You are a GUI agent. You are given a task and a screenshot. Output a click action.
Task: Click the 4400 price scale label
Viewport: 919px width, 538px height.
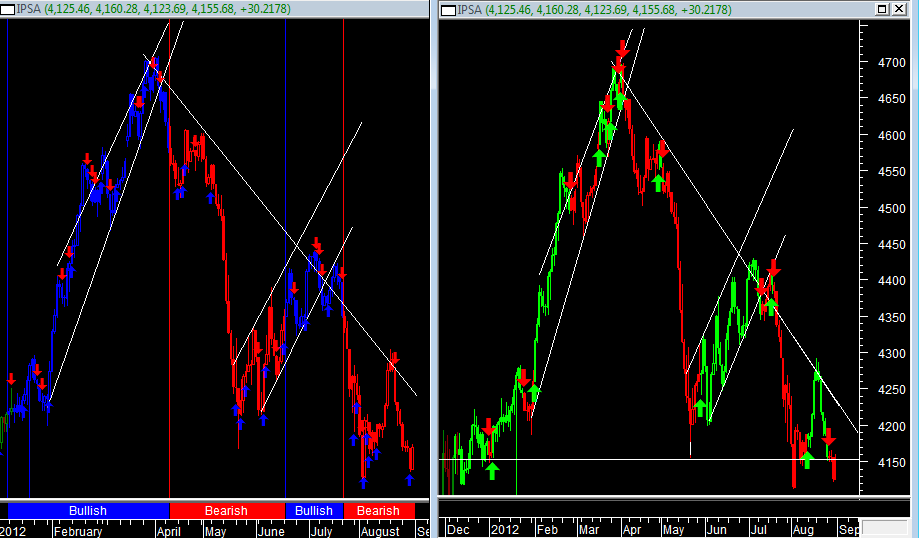coord(891,281)
